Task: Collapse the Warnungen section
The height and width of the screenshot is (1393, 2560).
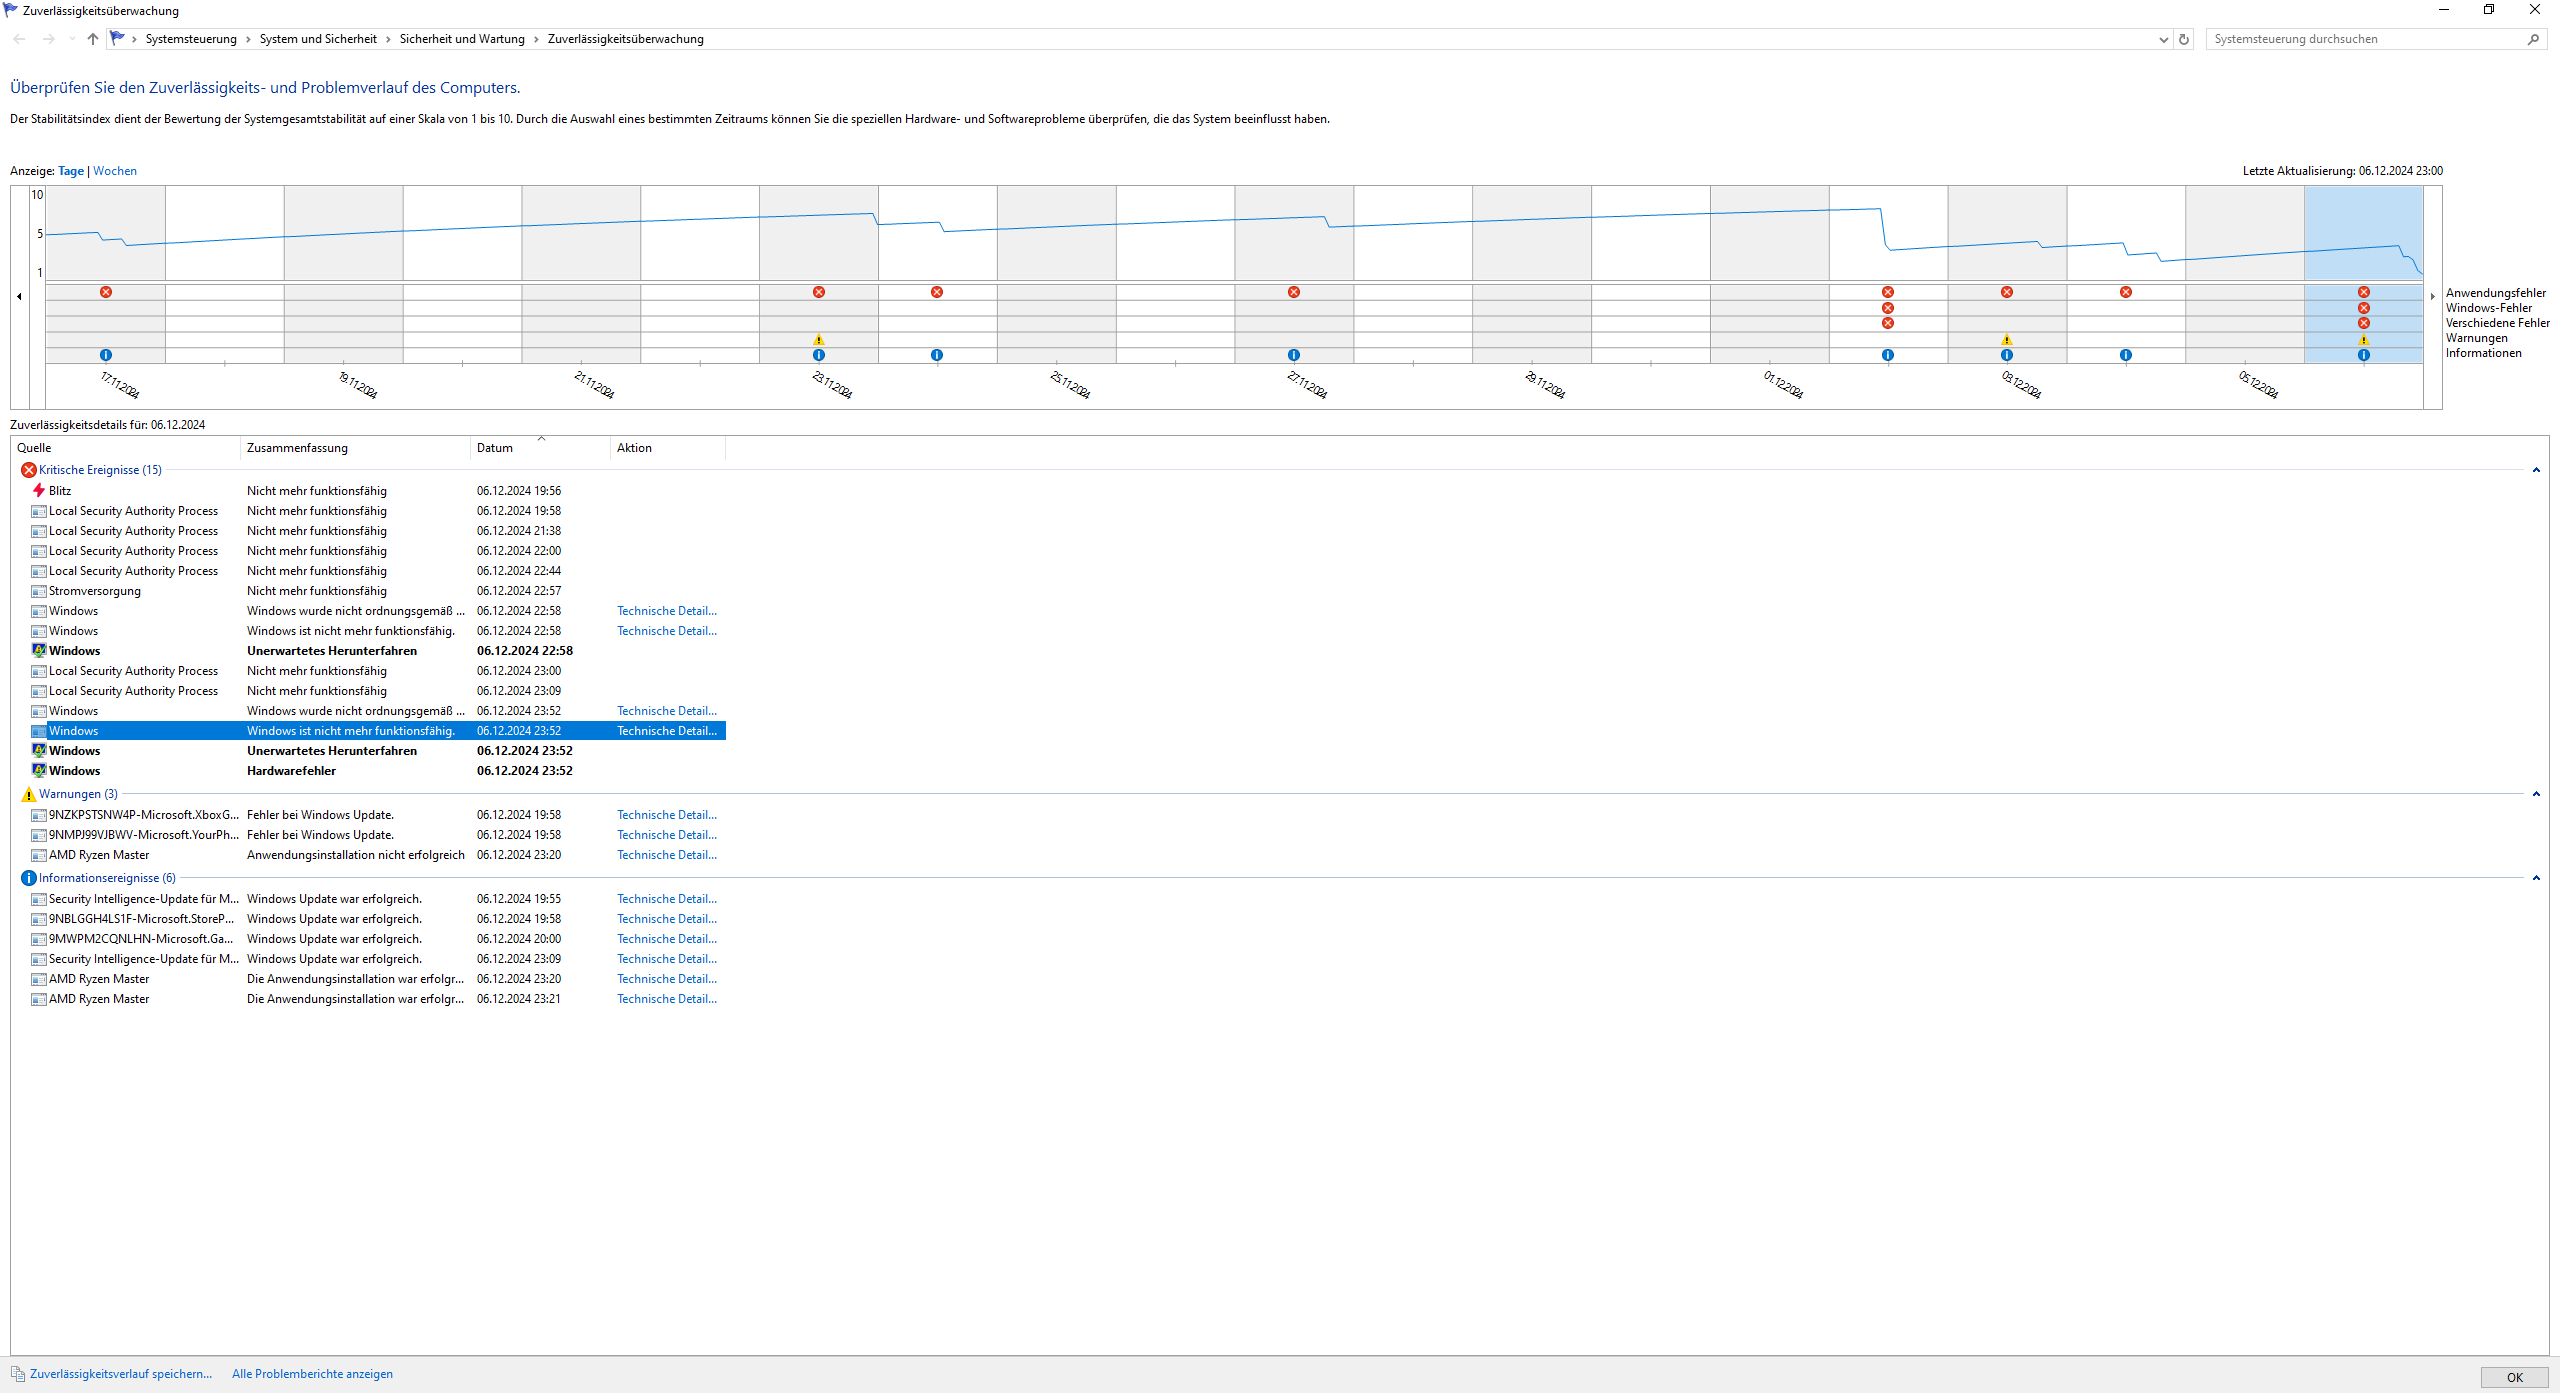Action: click(x=2536, y=794)
